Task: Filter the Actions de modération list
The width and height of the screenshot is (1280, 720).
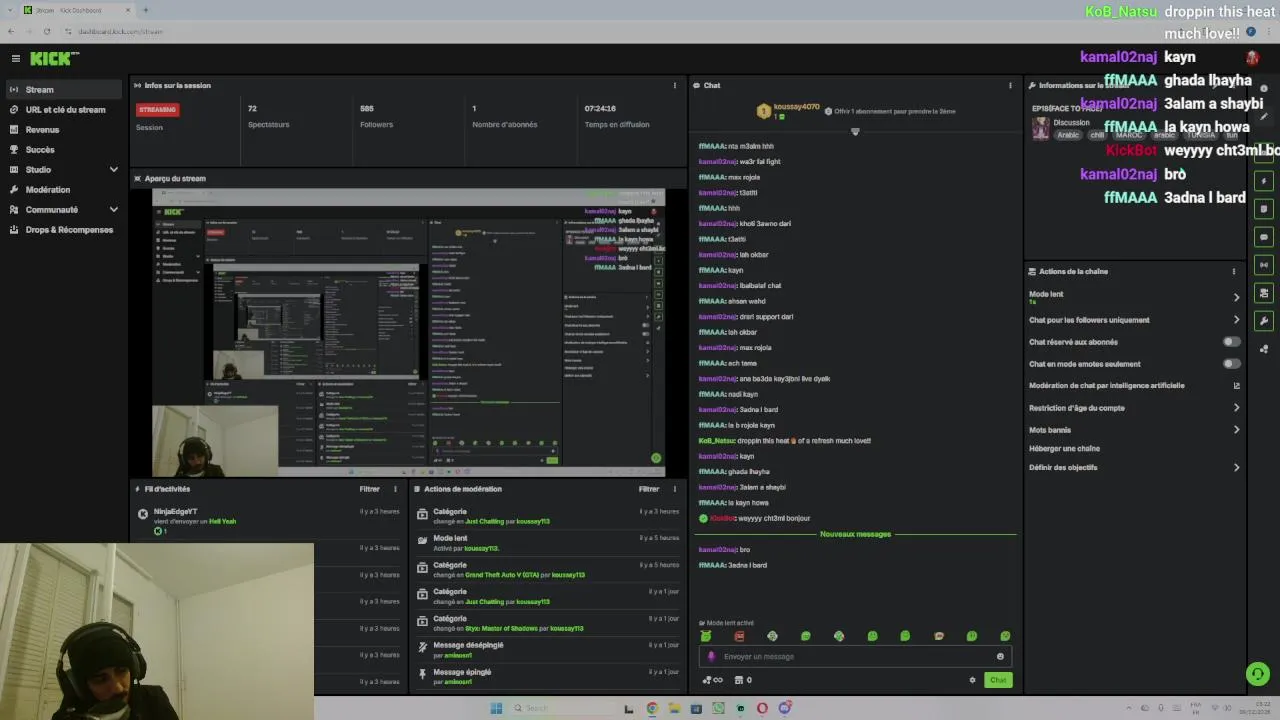Action: coord(649,489)
